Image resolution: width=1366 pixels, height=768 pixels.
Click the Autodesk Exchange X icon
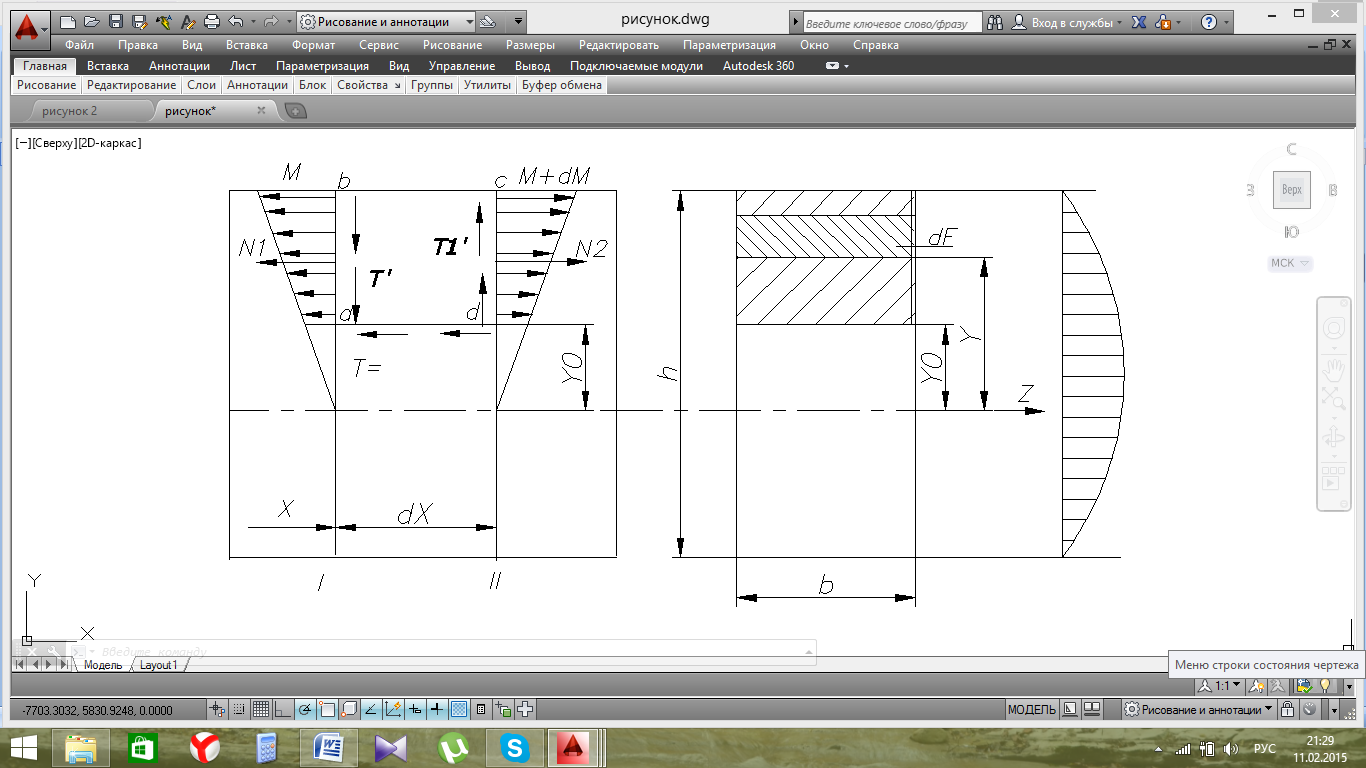click(1136, 22)
